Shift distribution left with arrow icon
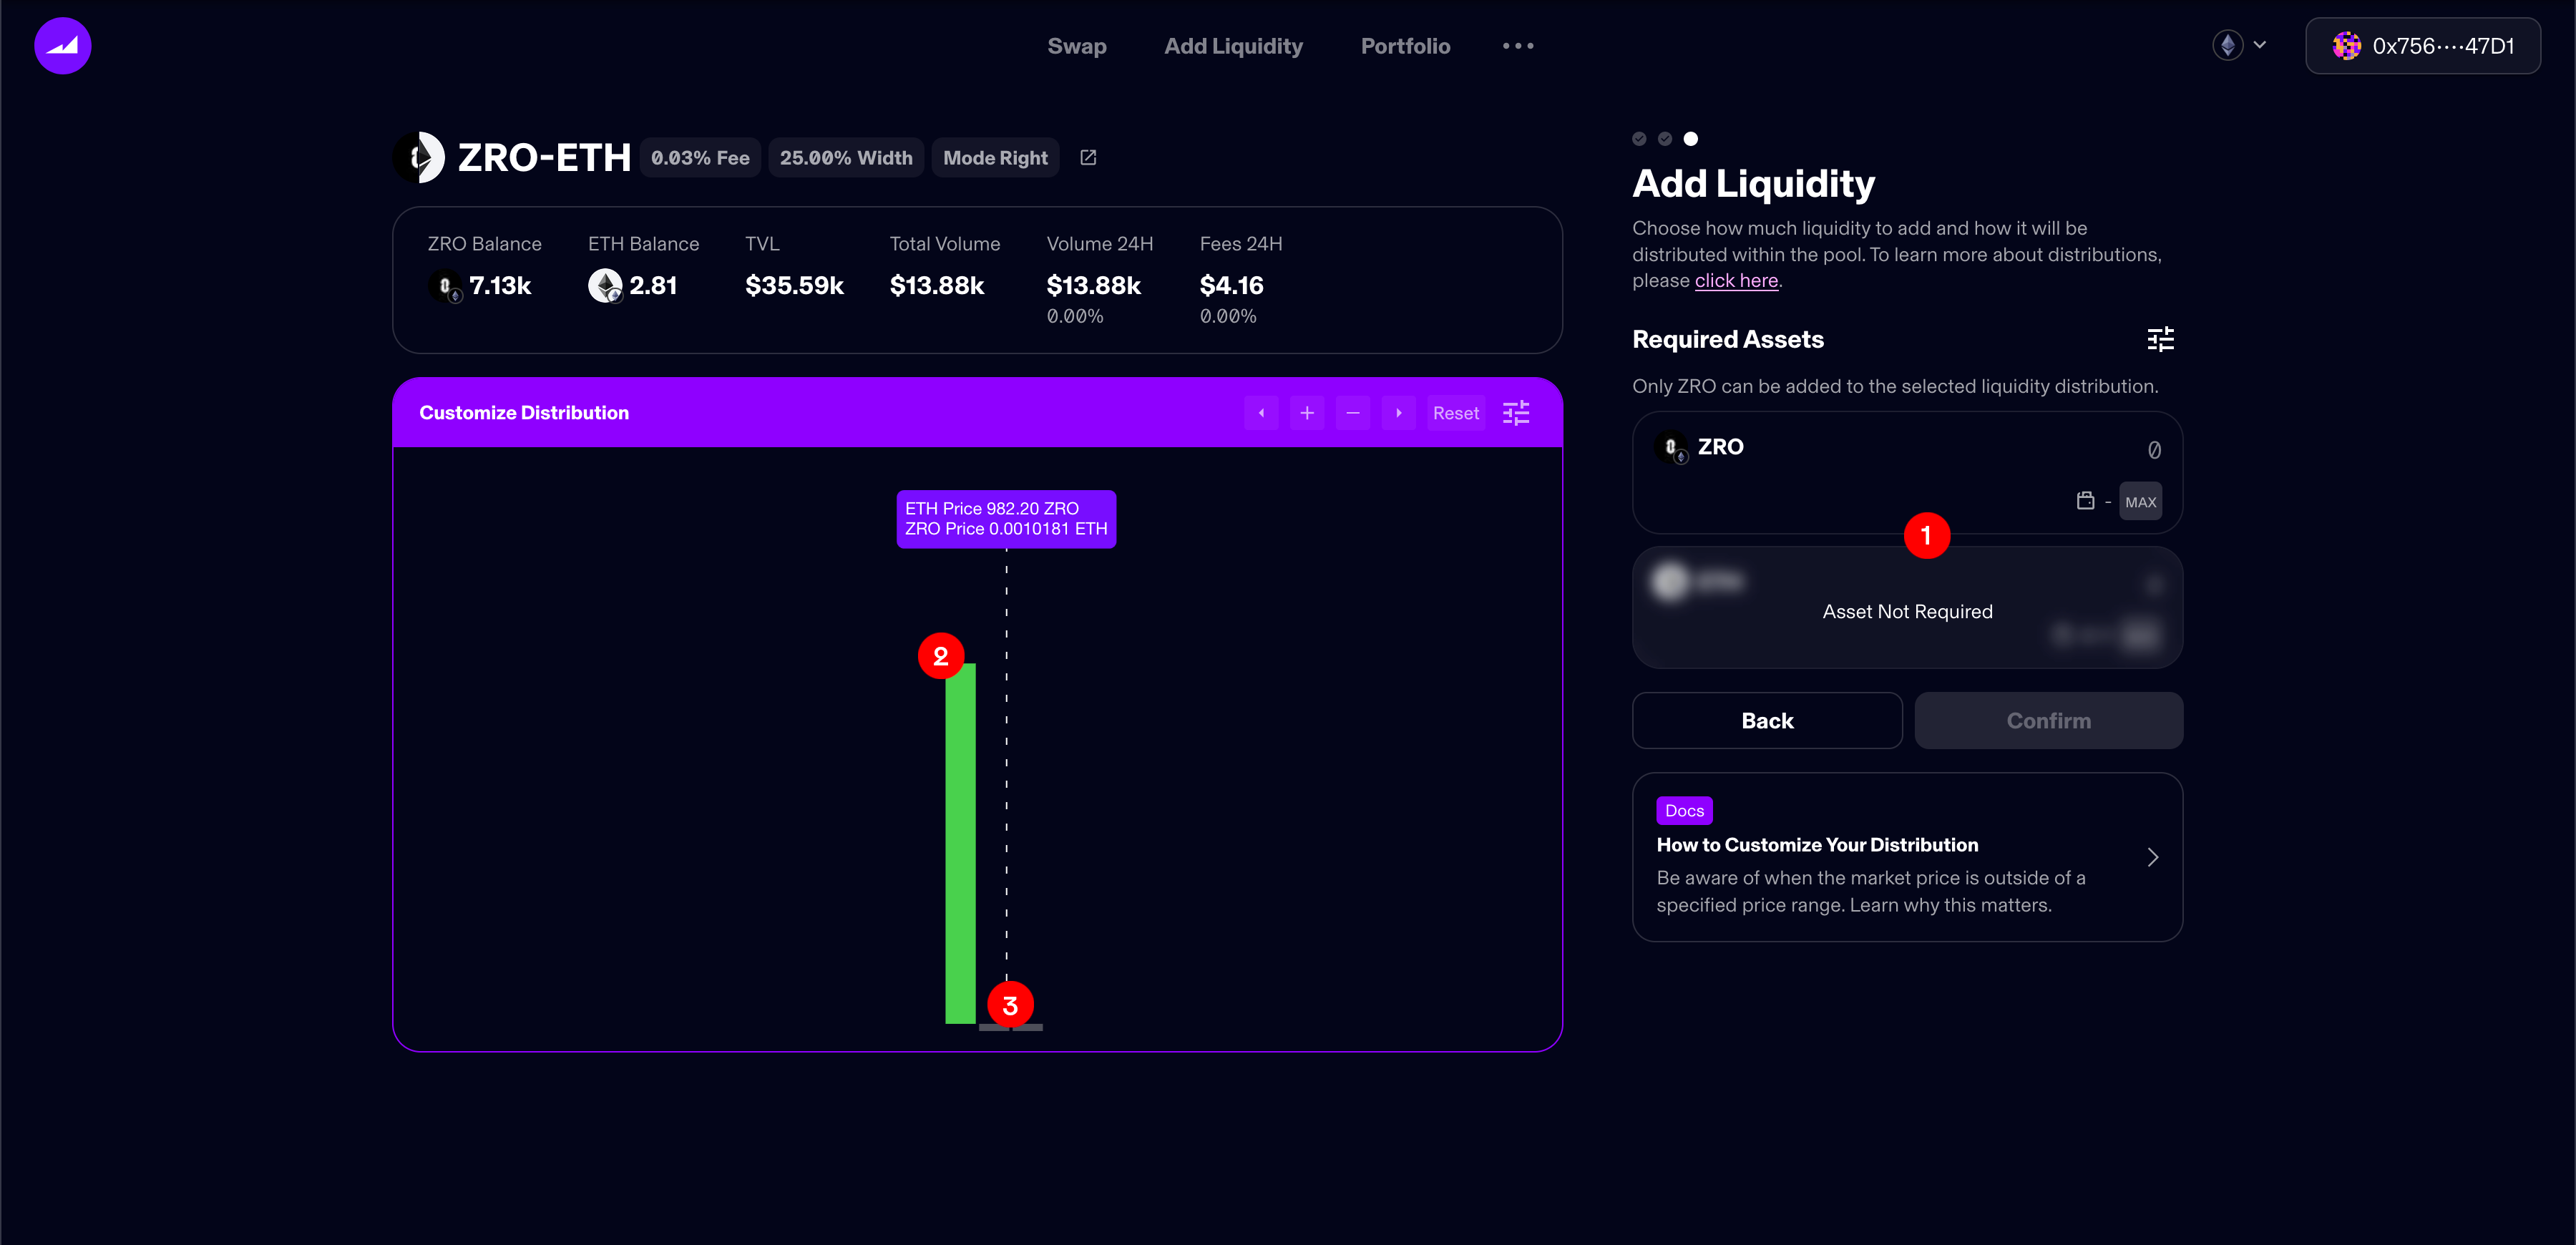This screenshot has height=1245, width=2576. pos(1261,413)
